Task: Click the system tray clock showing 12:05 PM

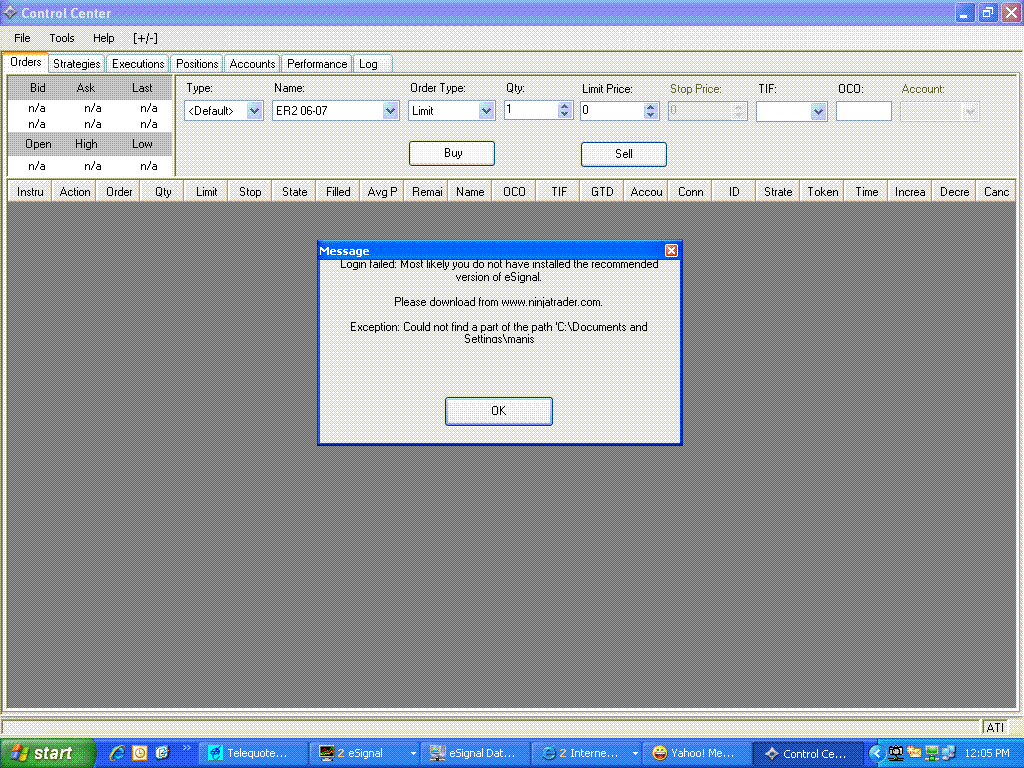Action: point(986,753)
